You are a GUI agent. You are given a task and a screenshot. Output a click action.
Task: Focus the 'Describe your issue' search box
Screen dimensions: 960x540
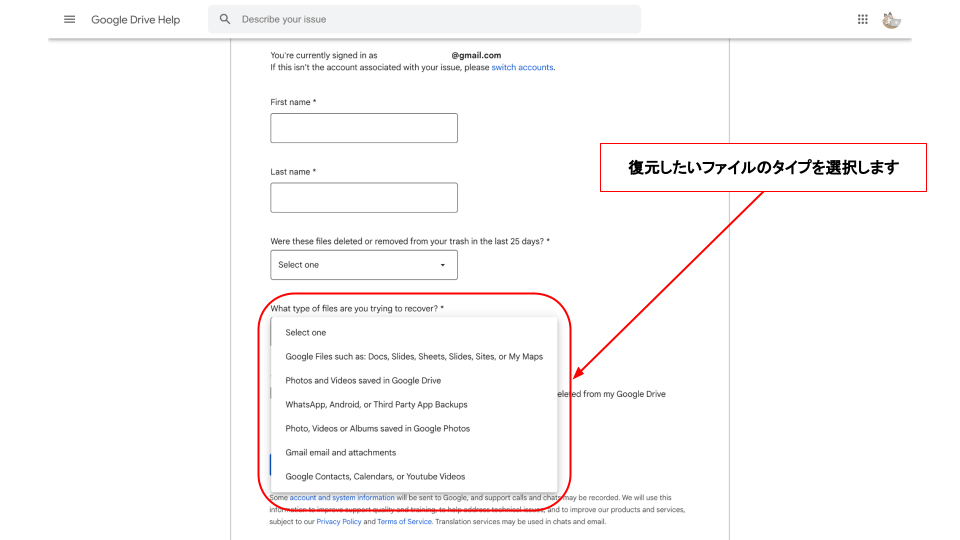click(430, 19)
